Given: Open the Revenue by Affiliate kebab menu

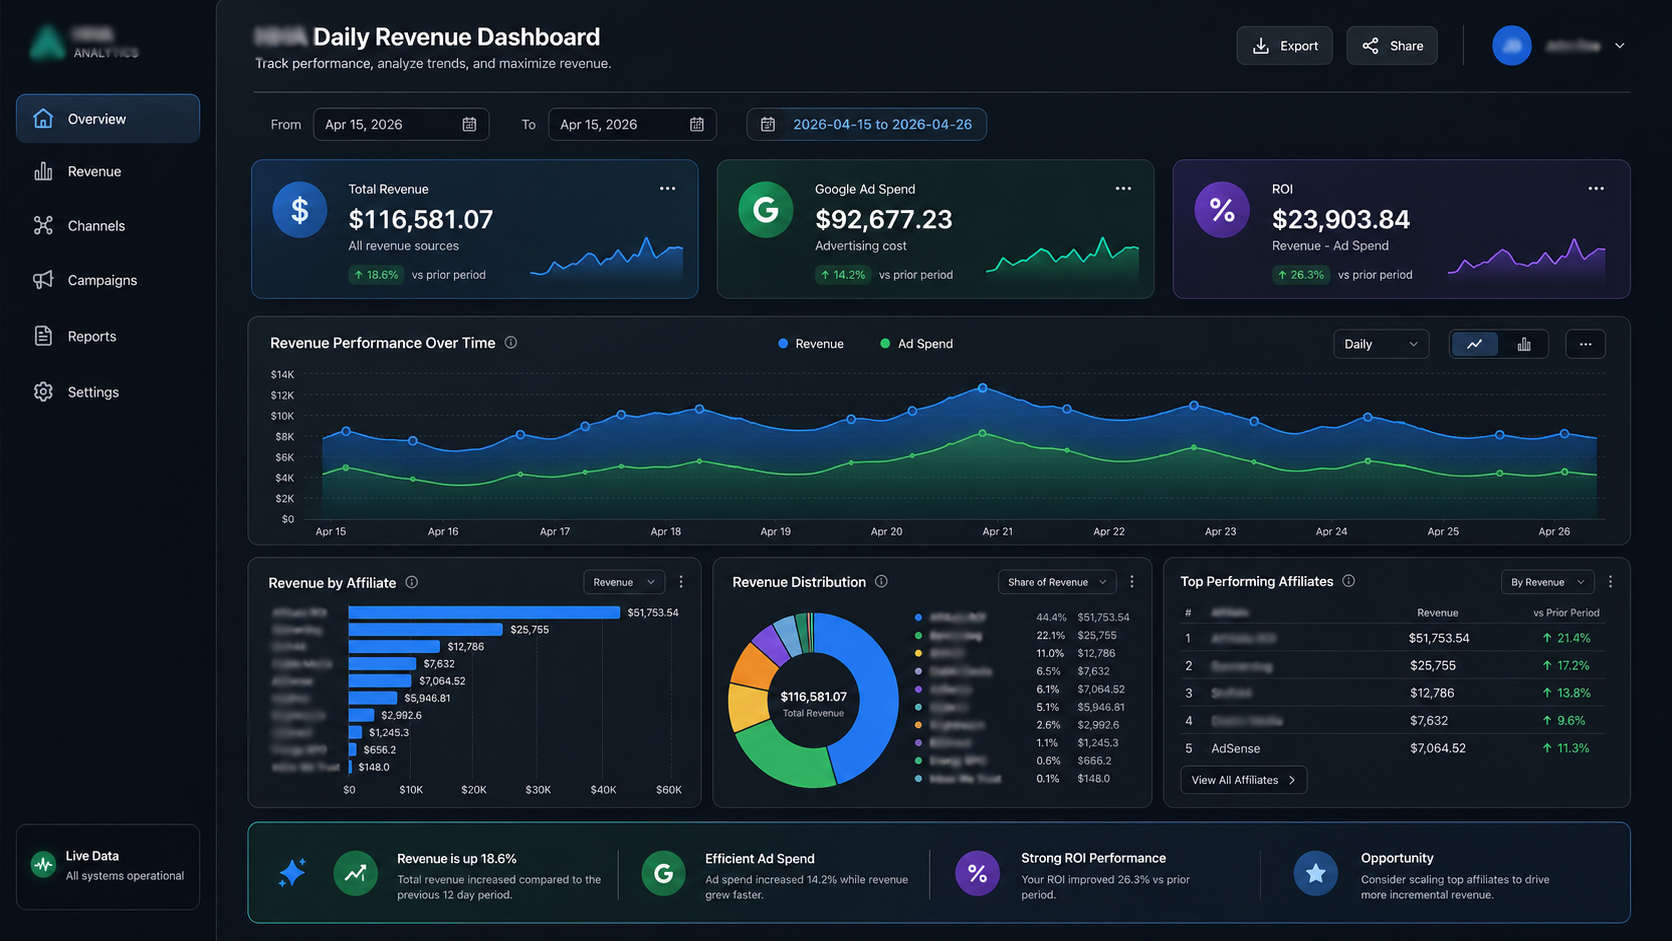Looking at the screenshot, I should 681,582.
